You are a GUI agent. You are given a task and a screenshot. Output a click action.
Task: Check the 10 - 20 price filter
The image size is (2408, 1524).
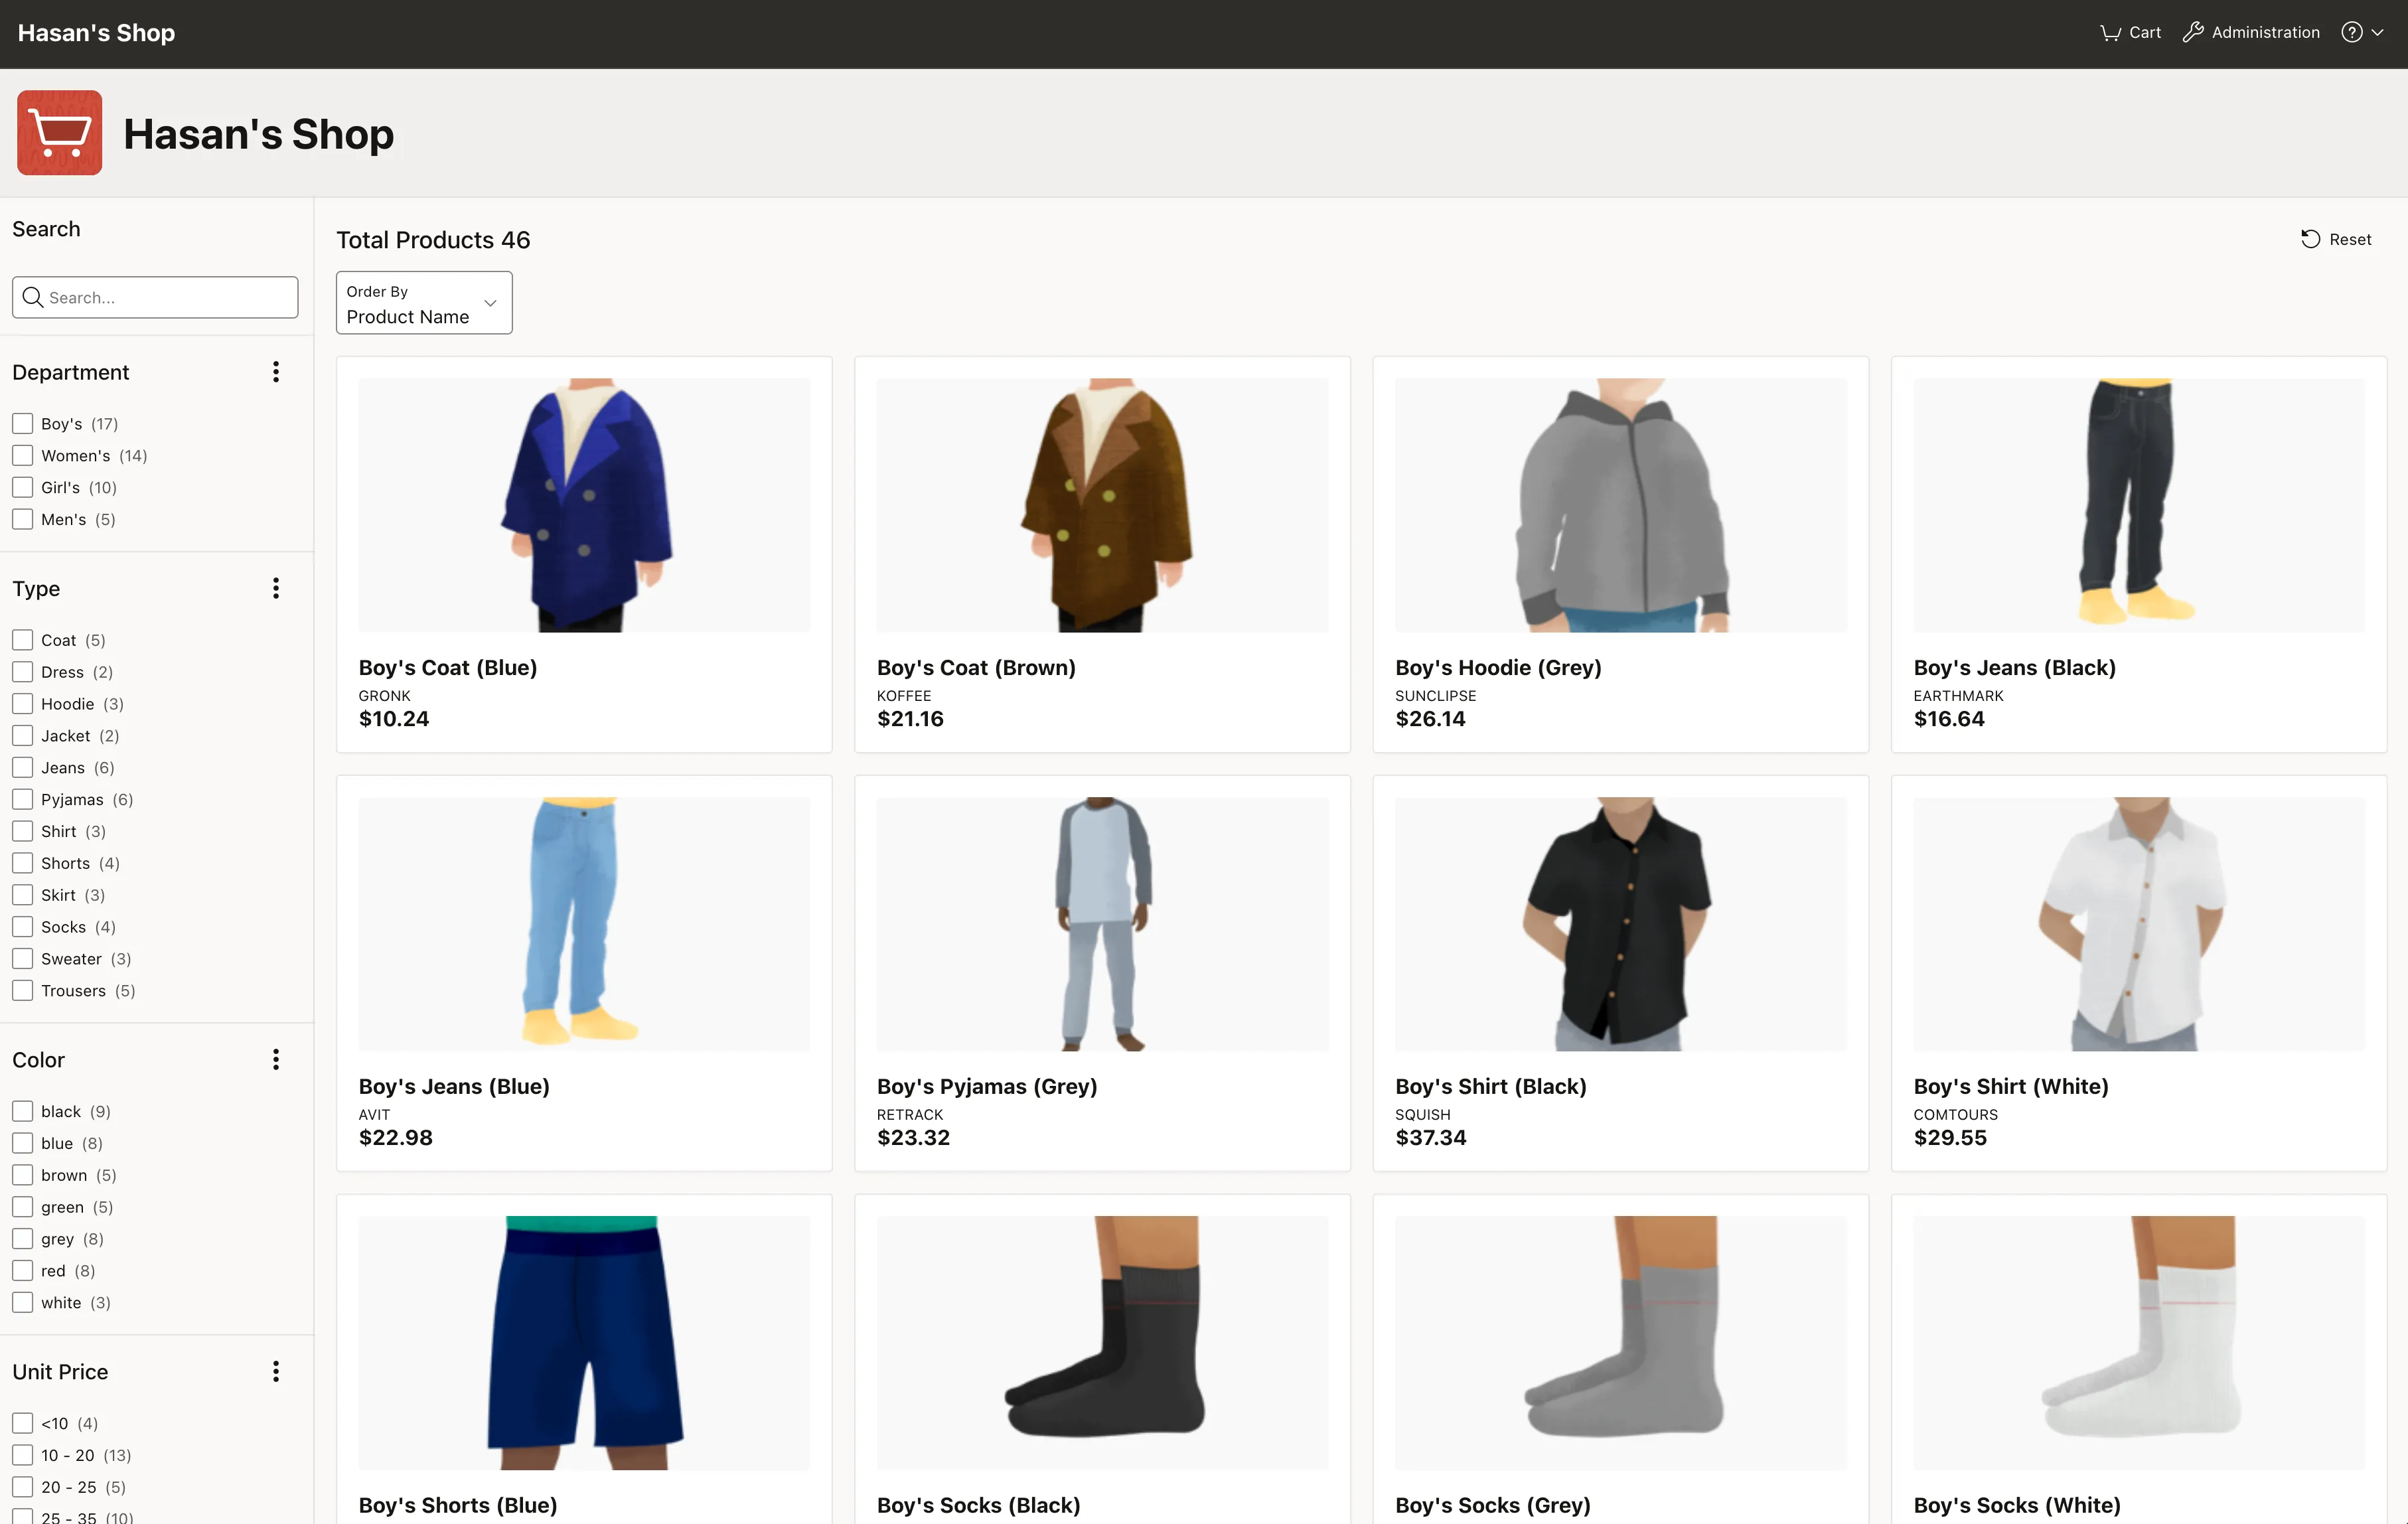click(23, 1456)
